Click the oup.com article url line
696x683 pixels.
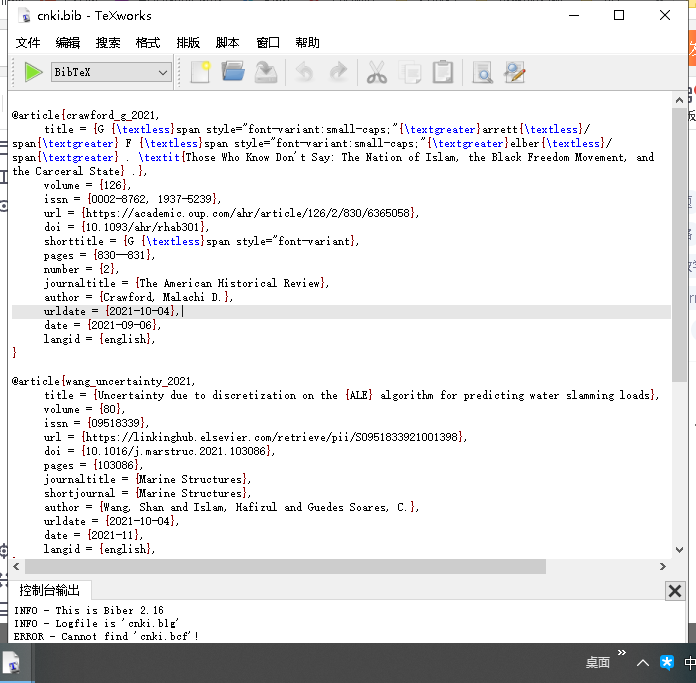[x=231, y=213]
